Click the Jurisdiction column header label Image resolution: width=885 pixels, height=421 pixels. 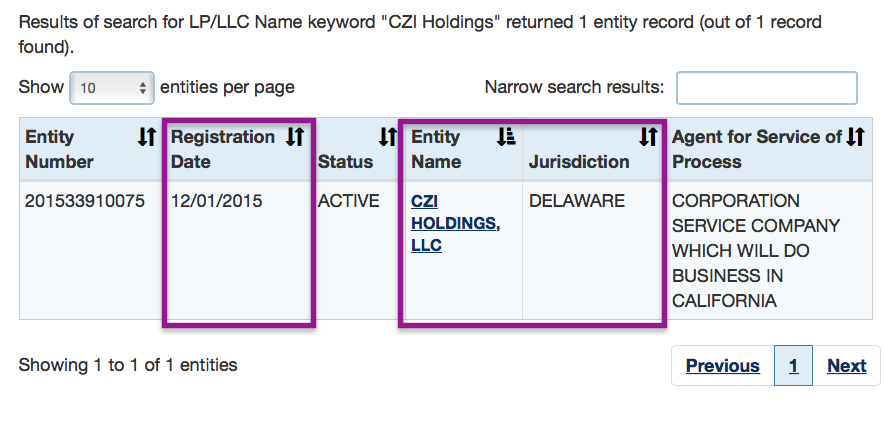point(579,162)
